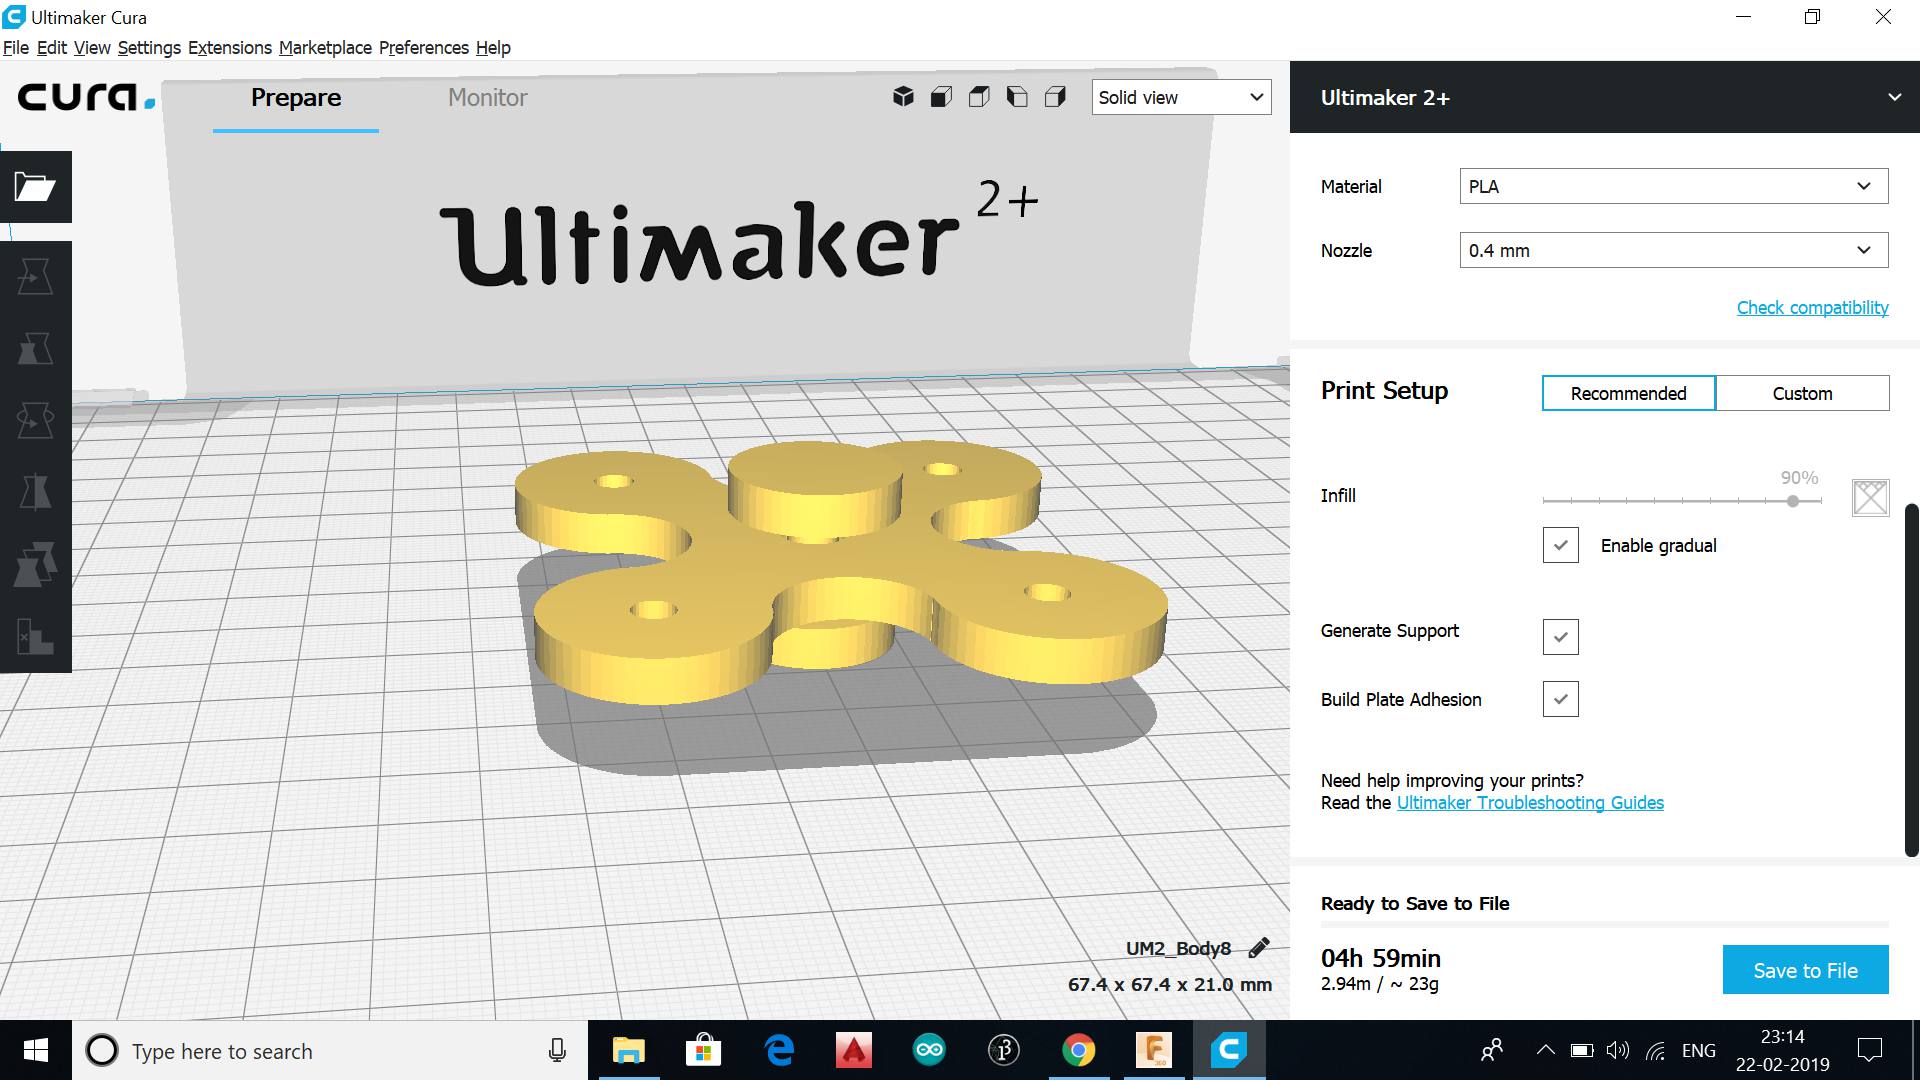Uncheck the Generate Support checkbox

pyautogui.click(x=1560, y=637)
